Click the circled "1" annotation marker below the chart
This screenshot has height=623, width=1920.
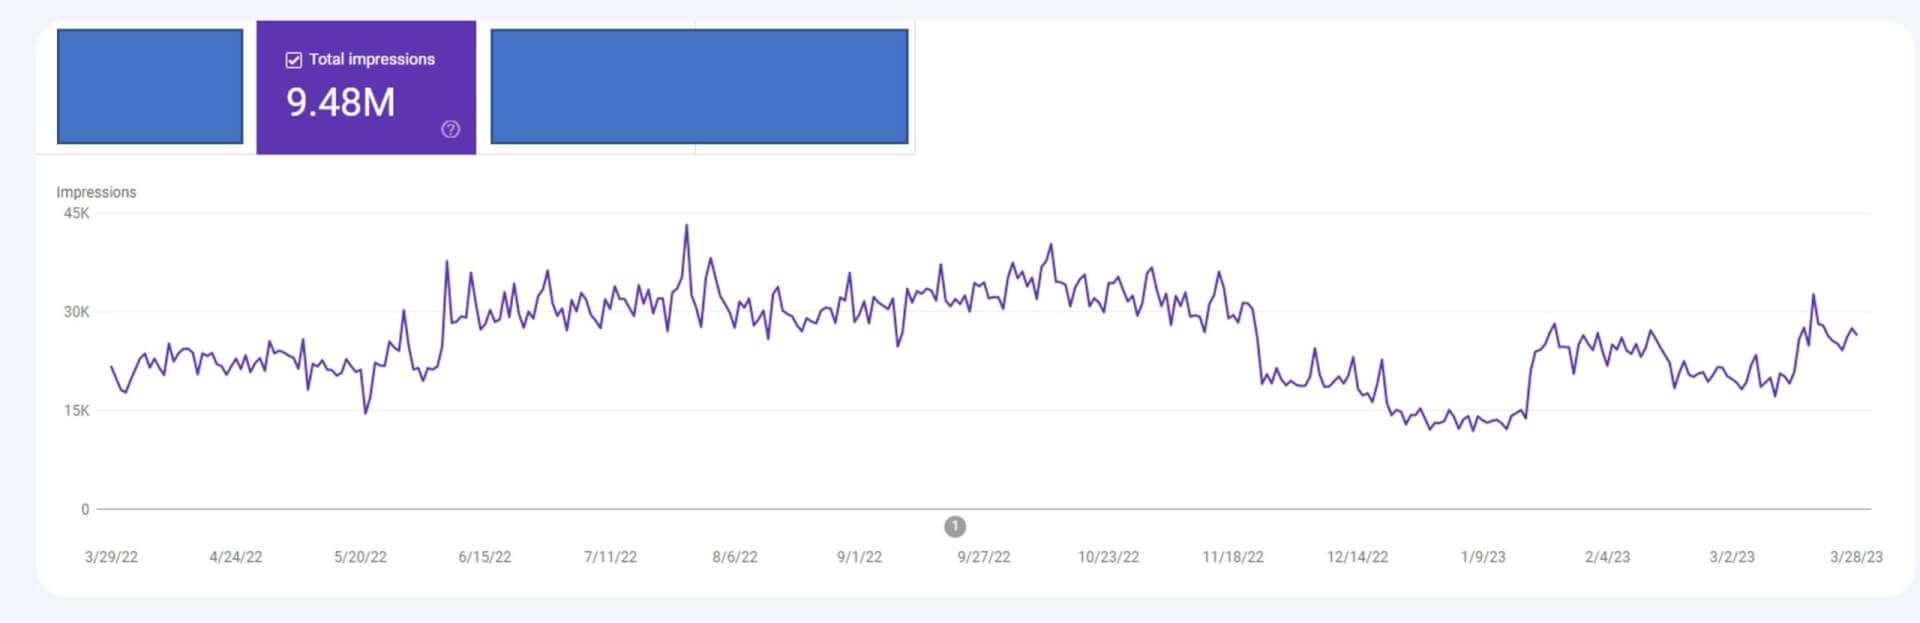click(x=955, y=526)
